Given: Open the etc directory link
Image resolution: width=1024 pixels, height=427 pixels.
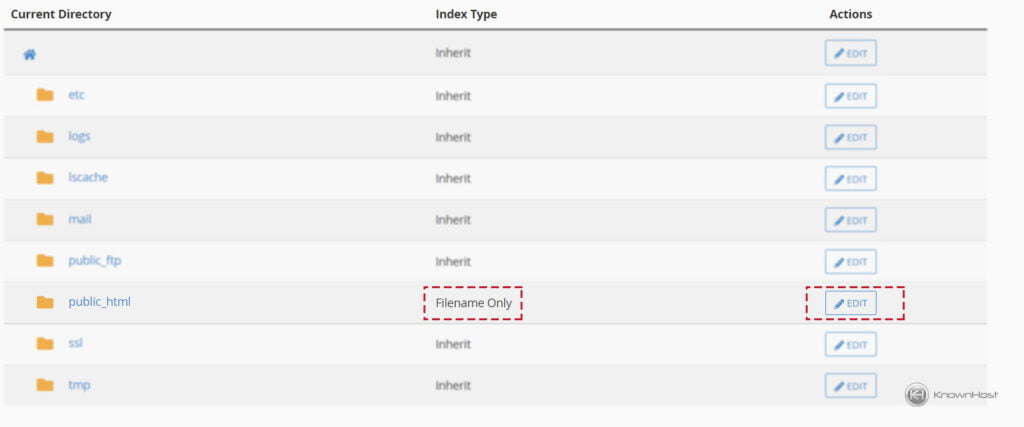Looking at the screenshot, I should 76,95.
